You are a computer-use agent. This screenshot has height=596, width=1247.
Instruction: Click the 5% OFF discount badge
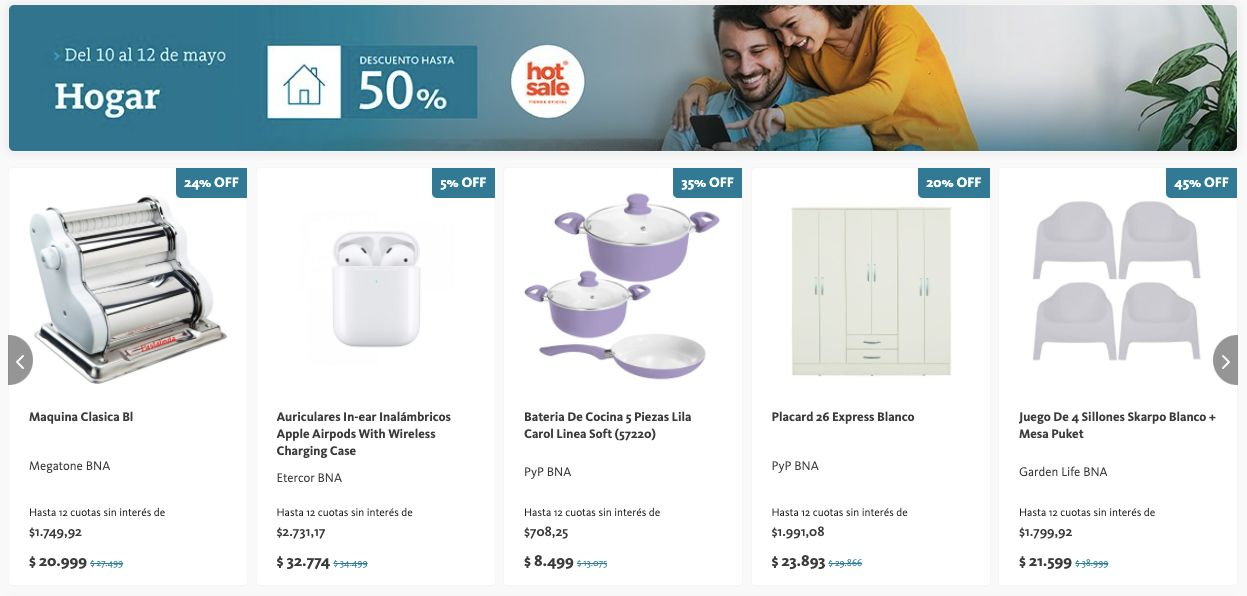tap(463, 183)
